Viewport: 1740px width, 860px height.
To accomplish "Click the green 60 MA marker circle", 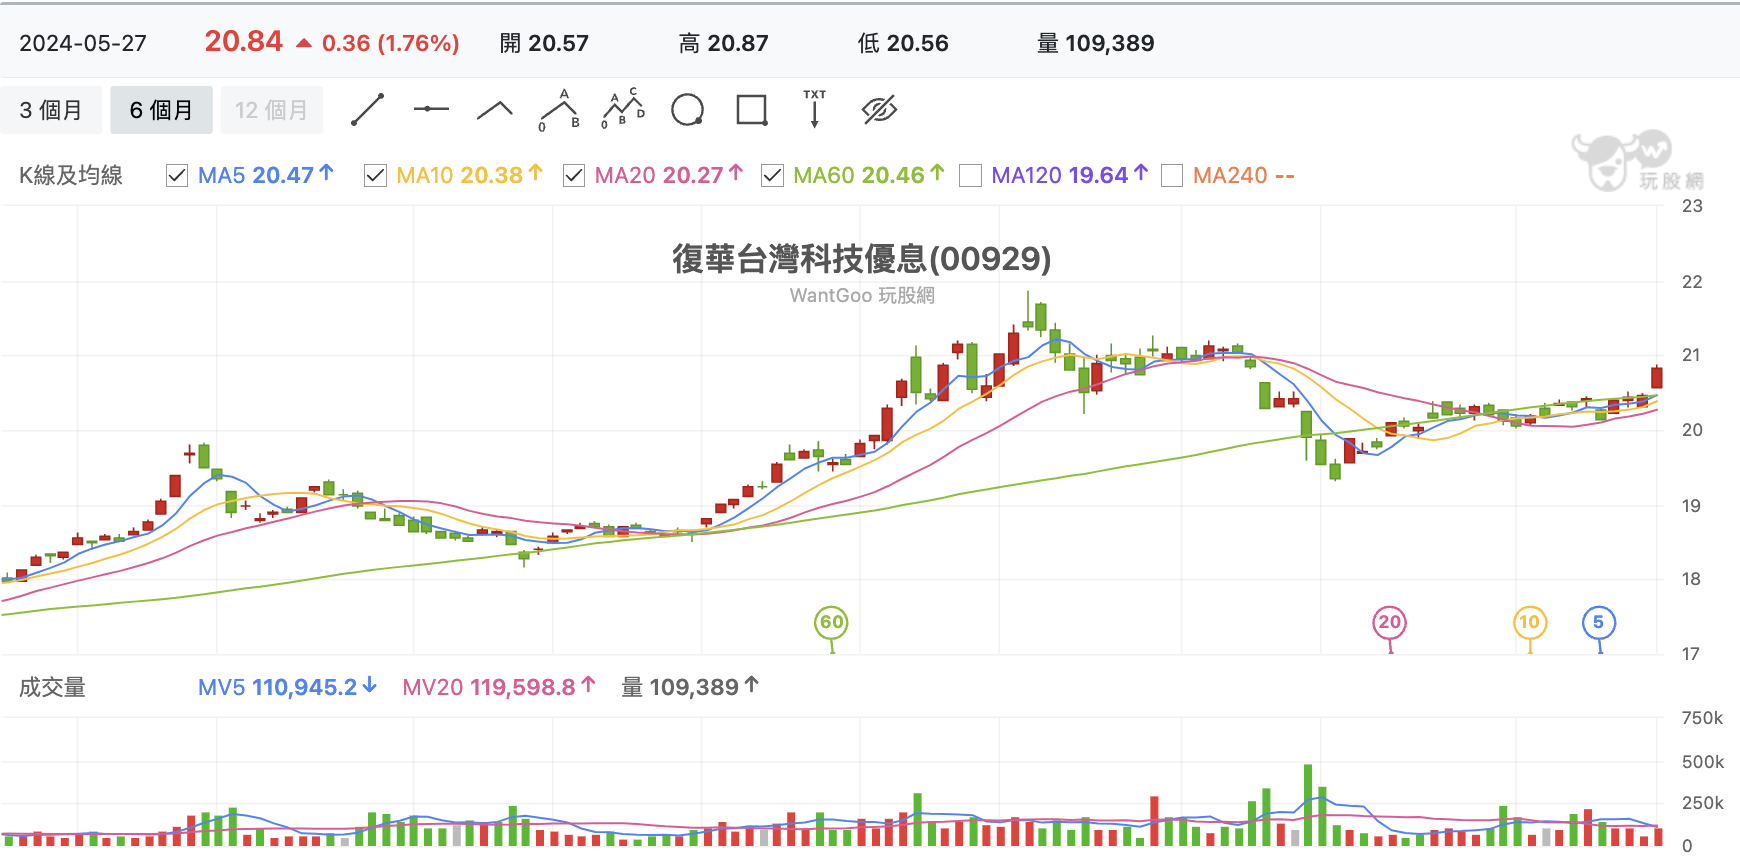I will tap(832, 622).
